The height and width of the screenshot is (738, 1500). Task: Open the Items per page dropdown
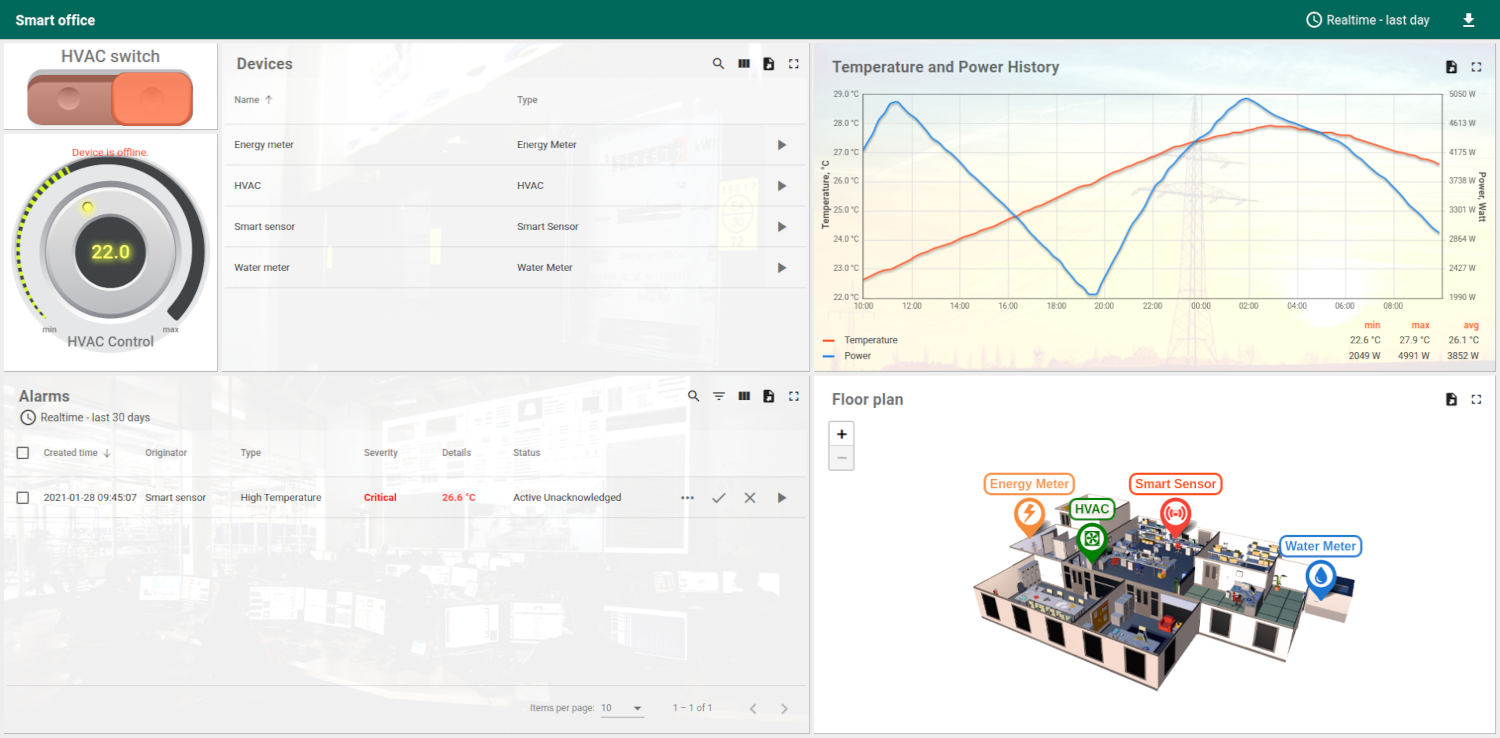coord(622,708)
